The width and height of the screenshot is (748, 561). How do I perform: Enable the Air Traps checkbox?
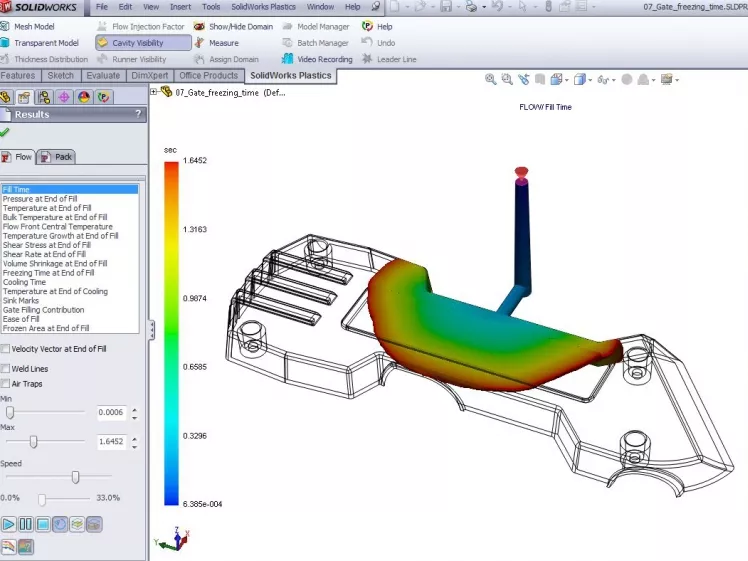(5, 384)
